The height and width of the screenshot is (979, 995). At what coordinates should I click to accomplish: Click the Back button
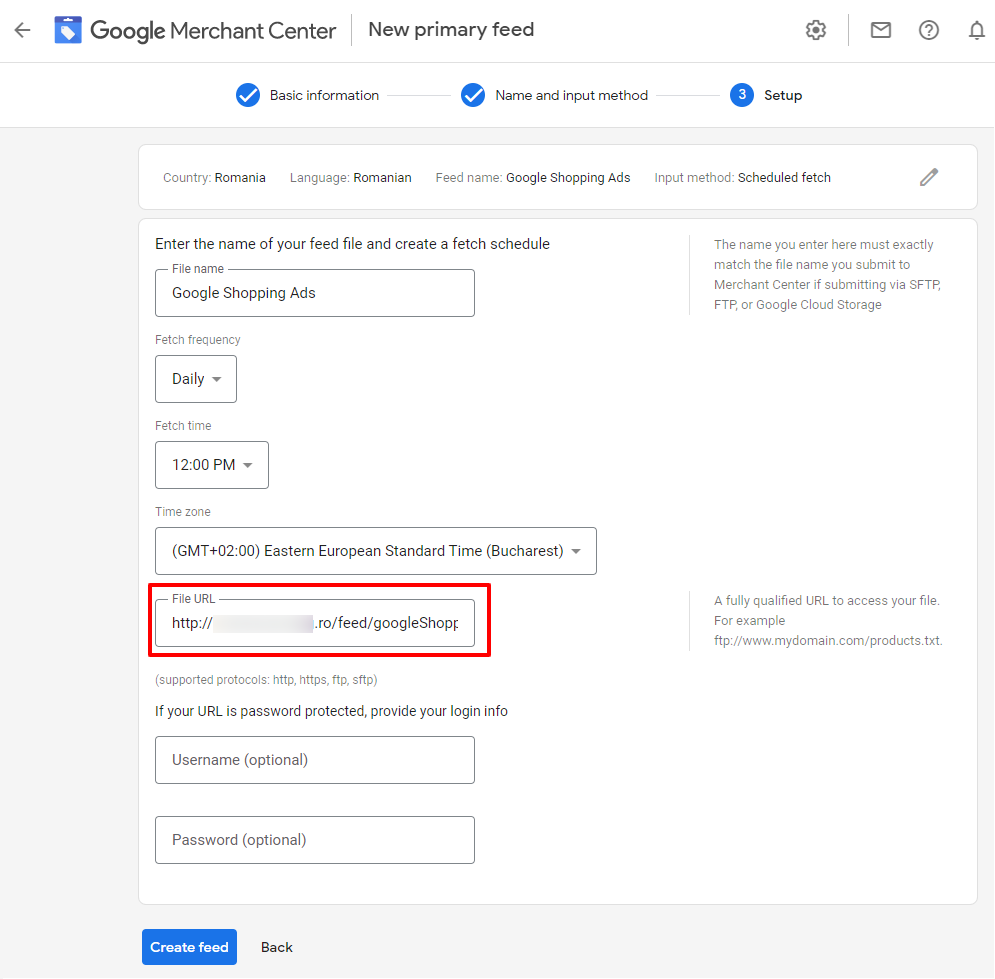click(x=277, y=947)
